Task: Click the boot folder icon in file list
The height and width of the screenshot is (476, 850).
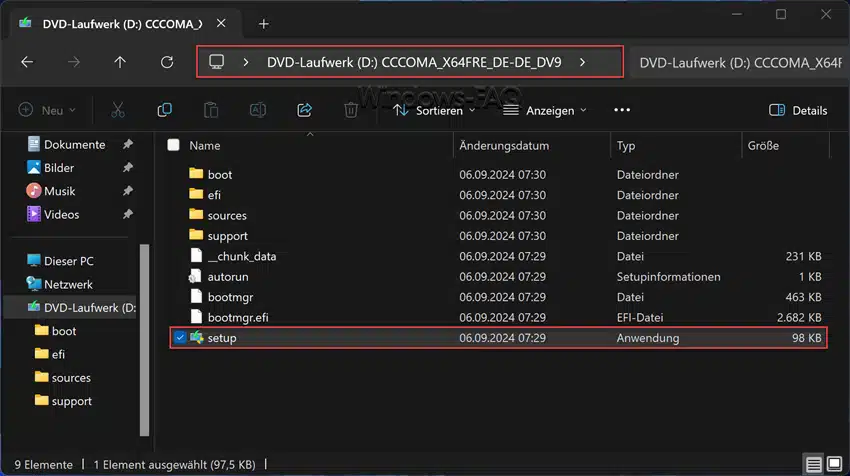Action: click(x=196, y=173)
